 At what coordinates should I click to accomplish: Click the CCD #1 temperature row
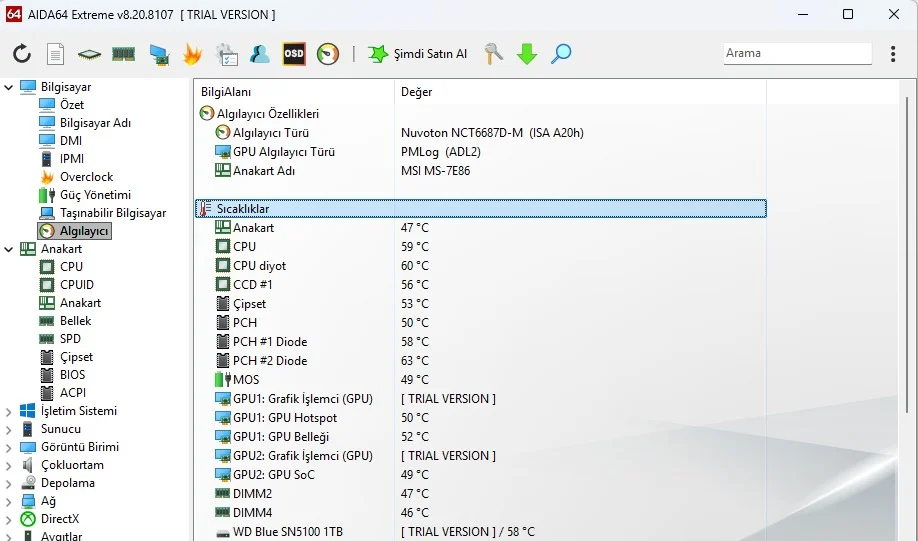481,285
